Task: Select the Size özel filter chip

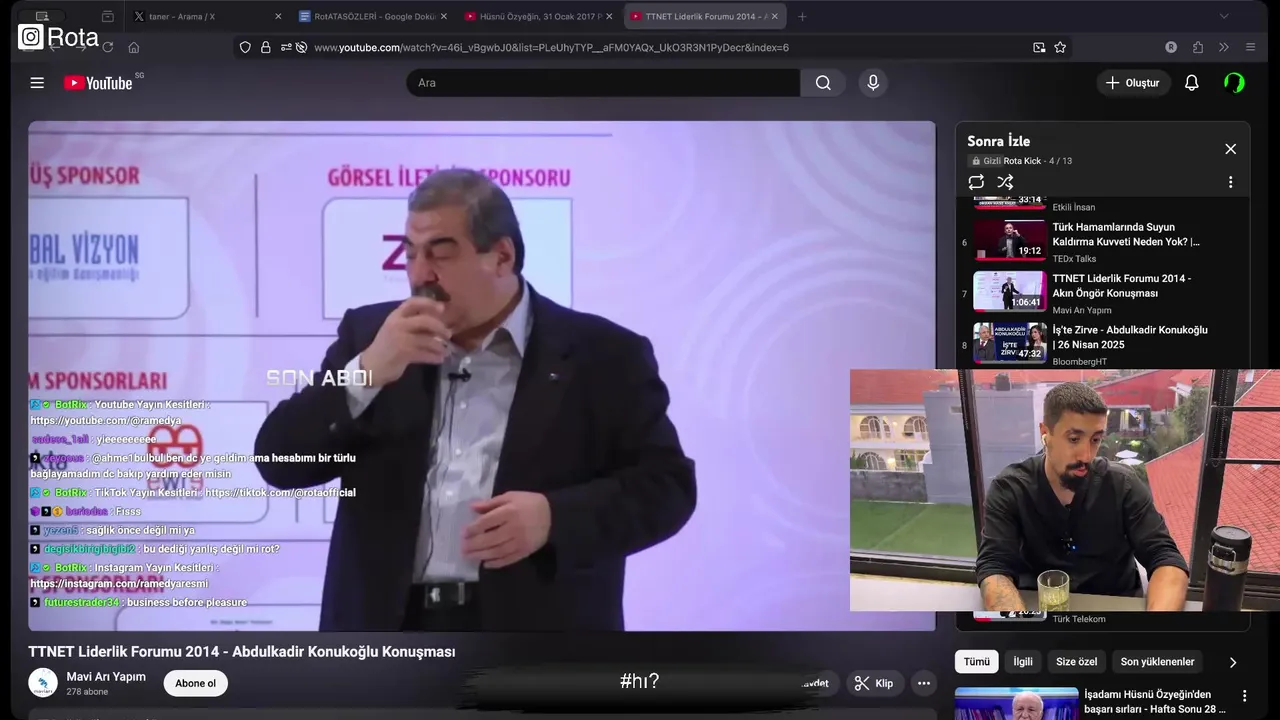Action: [1076, 662]
